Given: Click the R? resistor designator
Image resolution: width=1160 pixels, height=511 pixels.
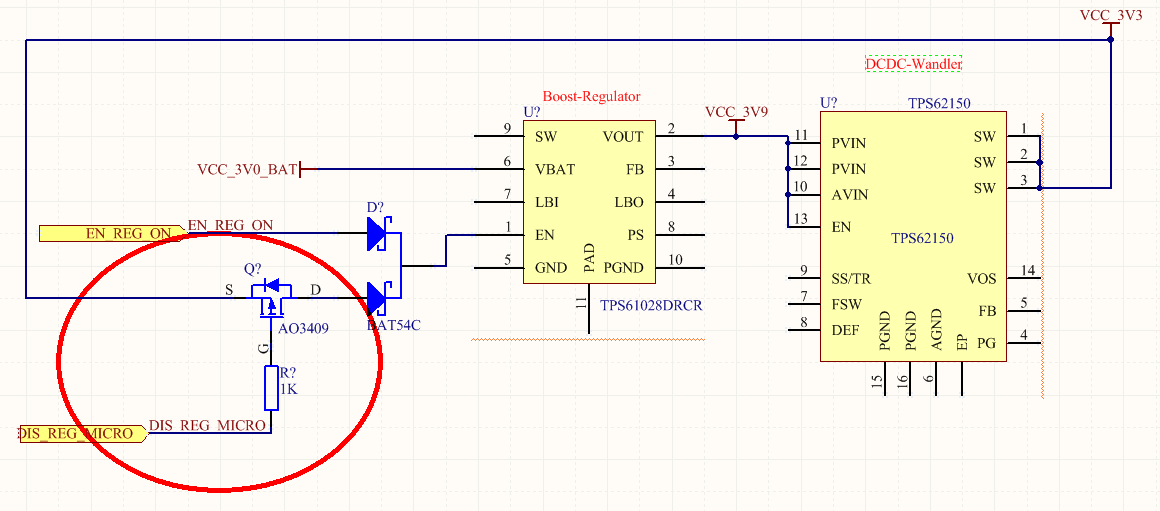Looking at the screenshot, I should pos(289,374).
